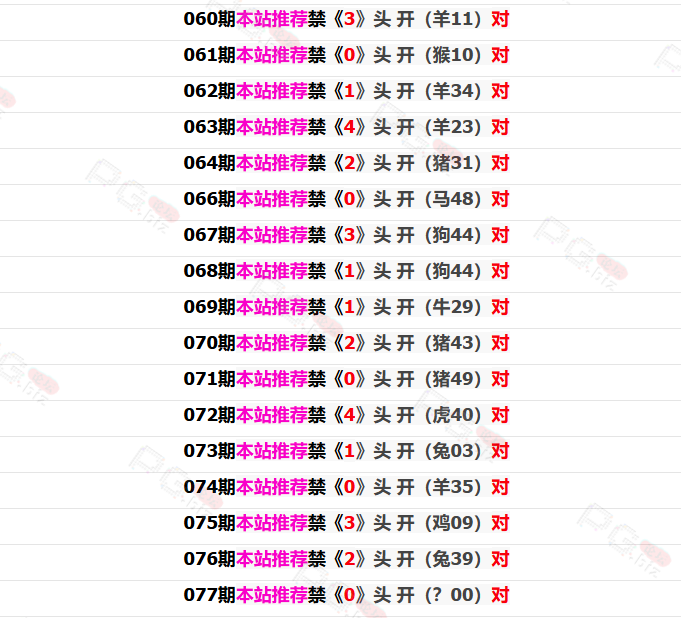Click the red 对 mark on row 077期

(x=500, y=595)
